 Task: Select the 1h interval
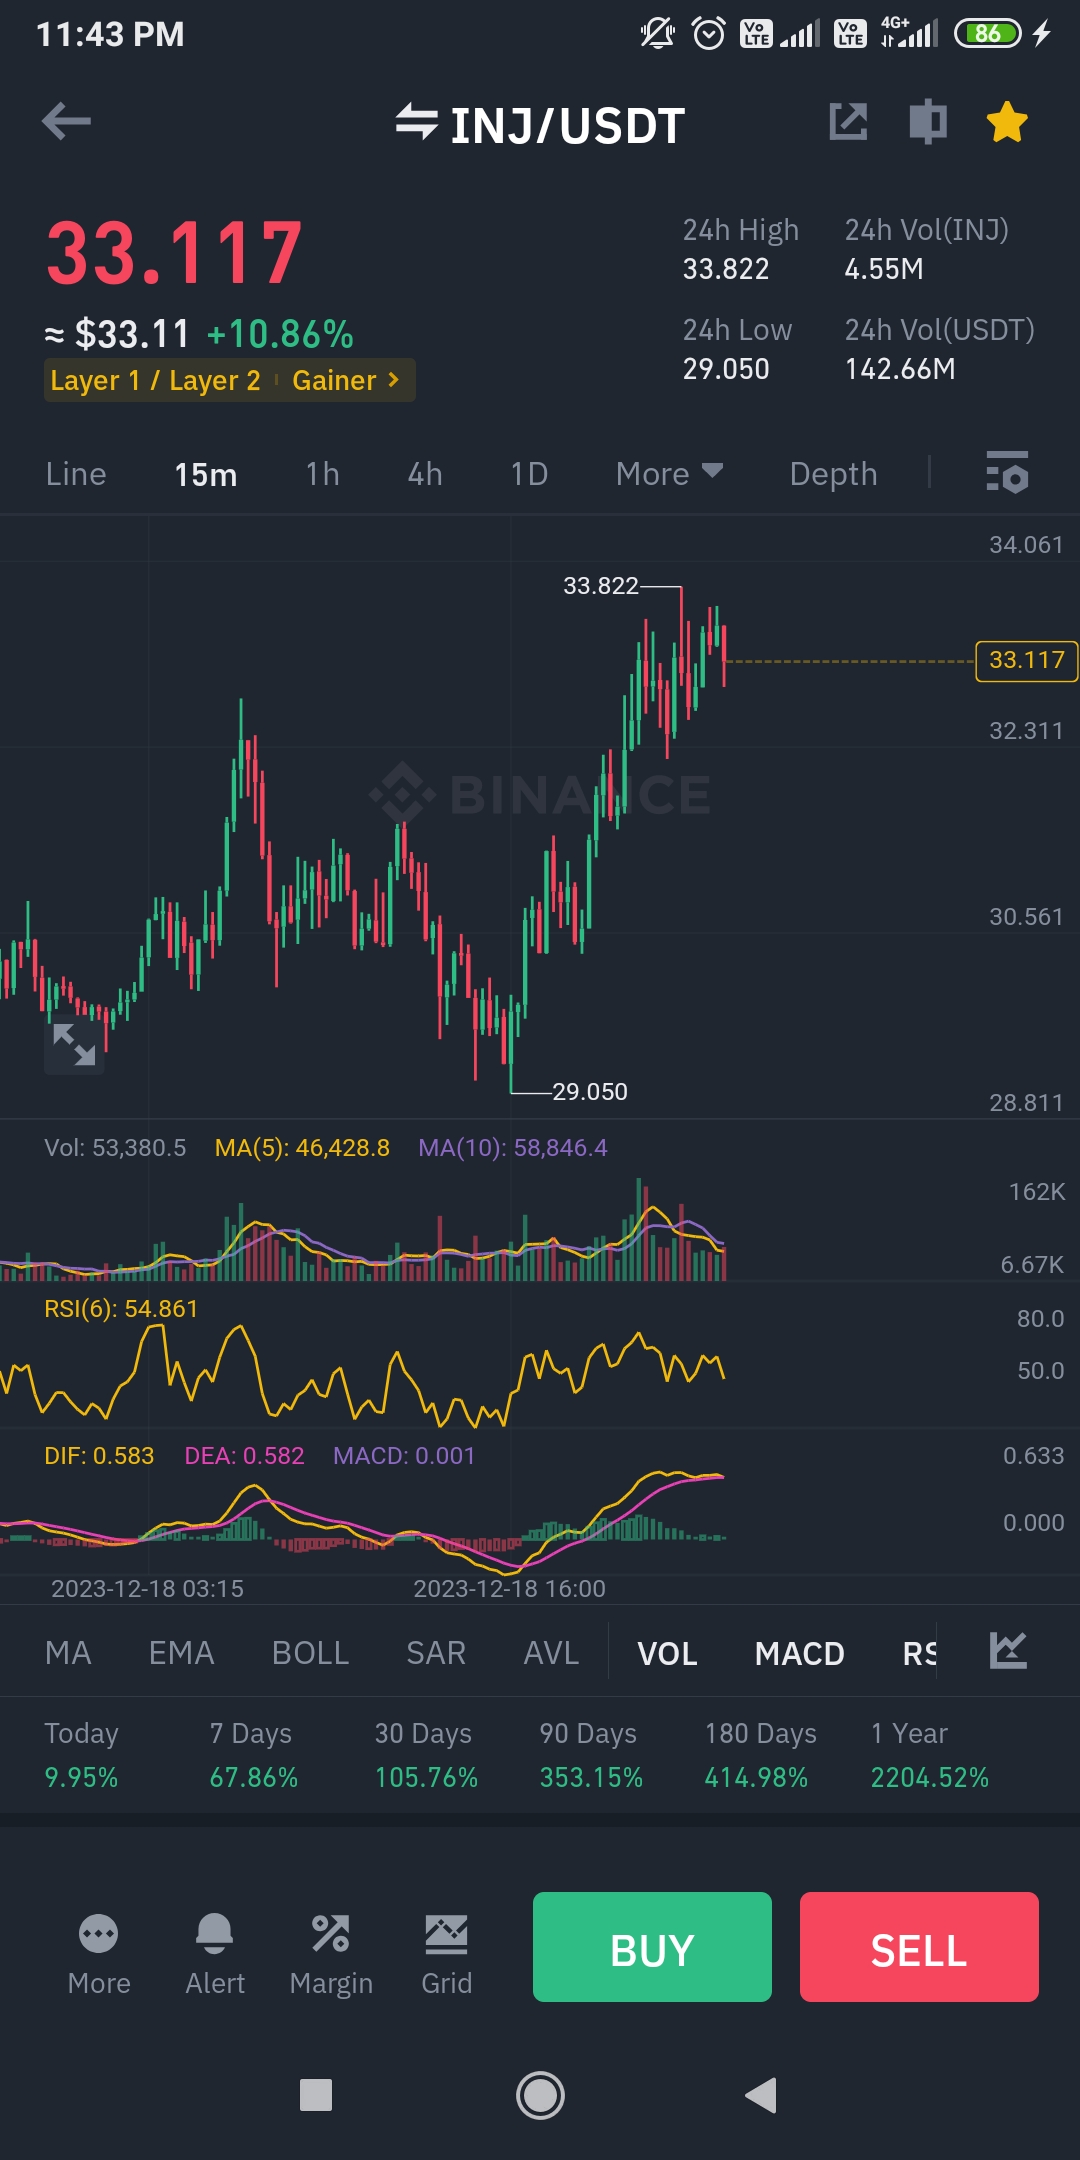pos(322,474)
